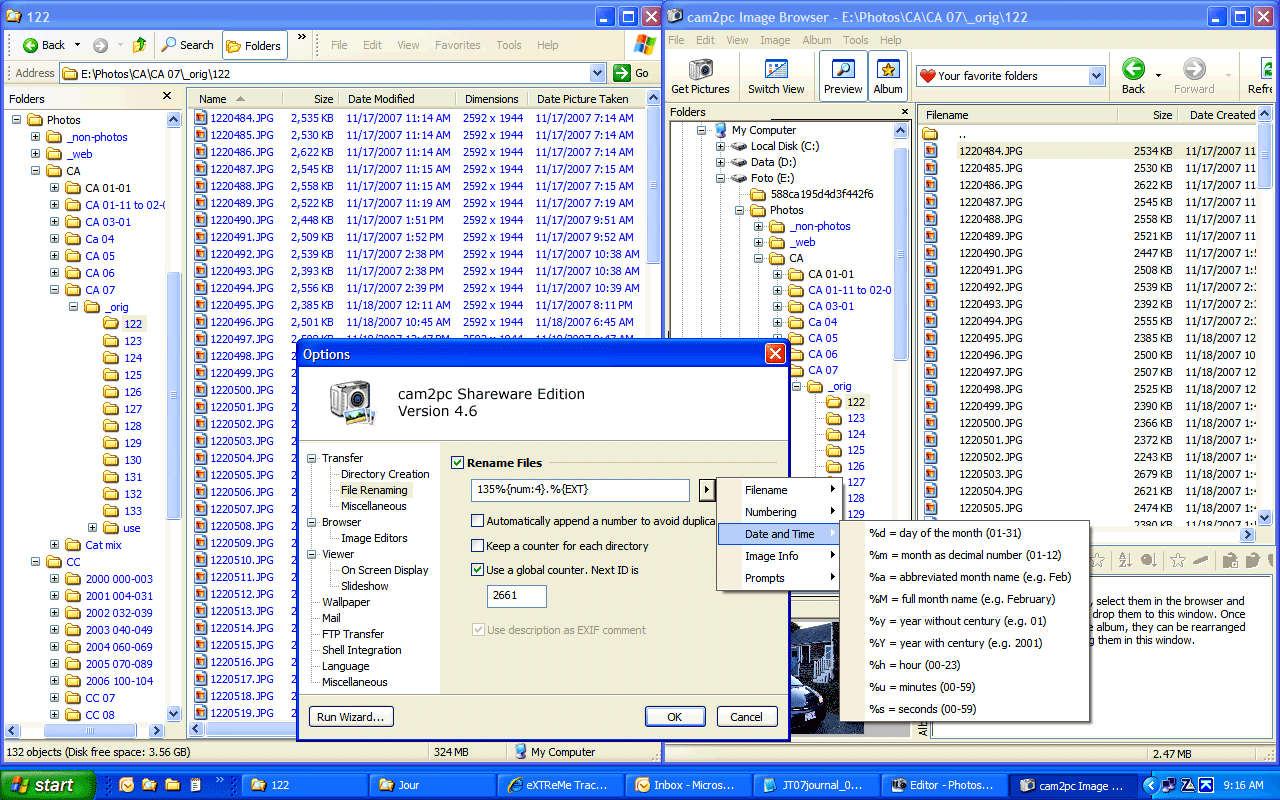Open Your favorite folders dropdown in cam2pc
1280x800 pixels.
1095,76
